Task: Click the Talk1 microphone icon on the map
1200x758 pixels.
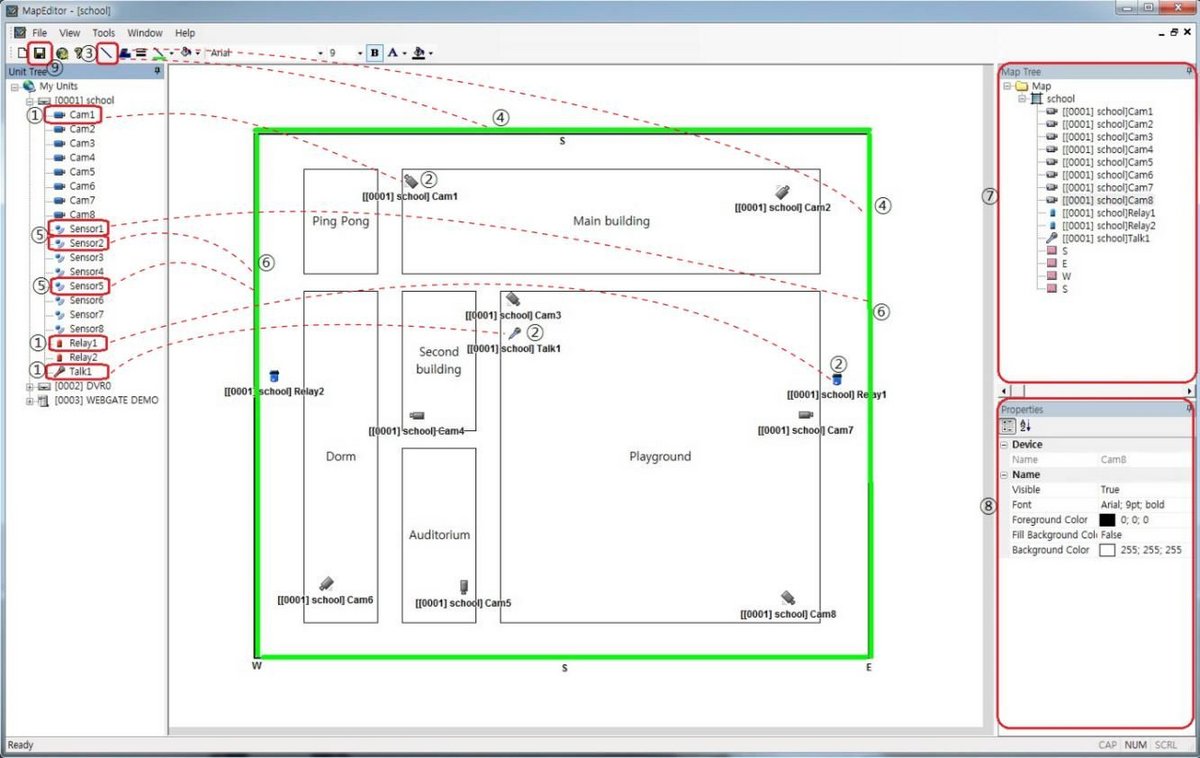Action: point(515,334)
